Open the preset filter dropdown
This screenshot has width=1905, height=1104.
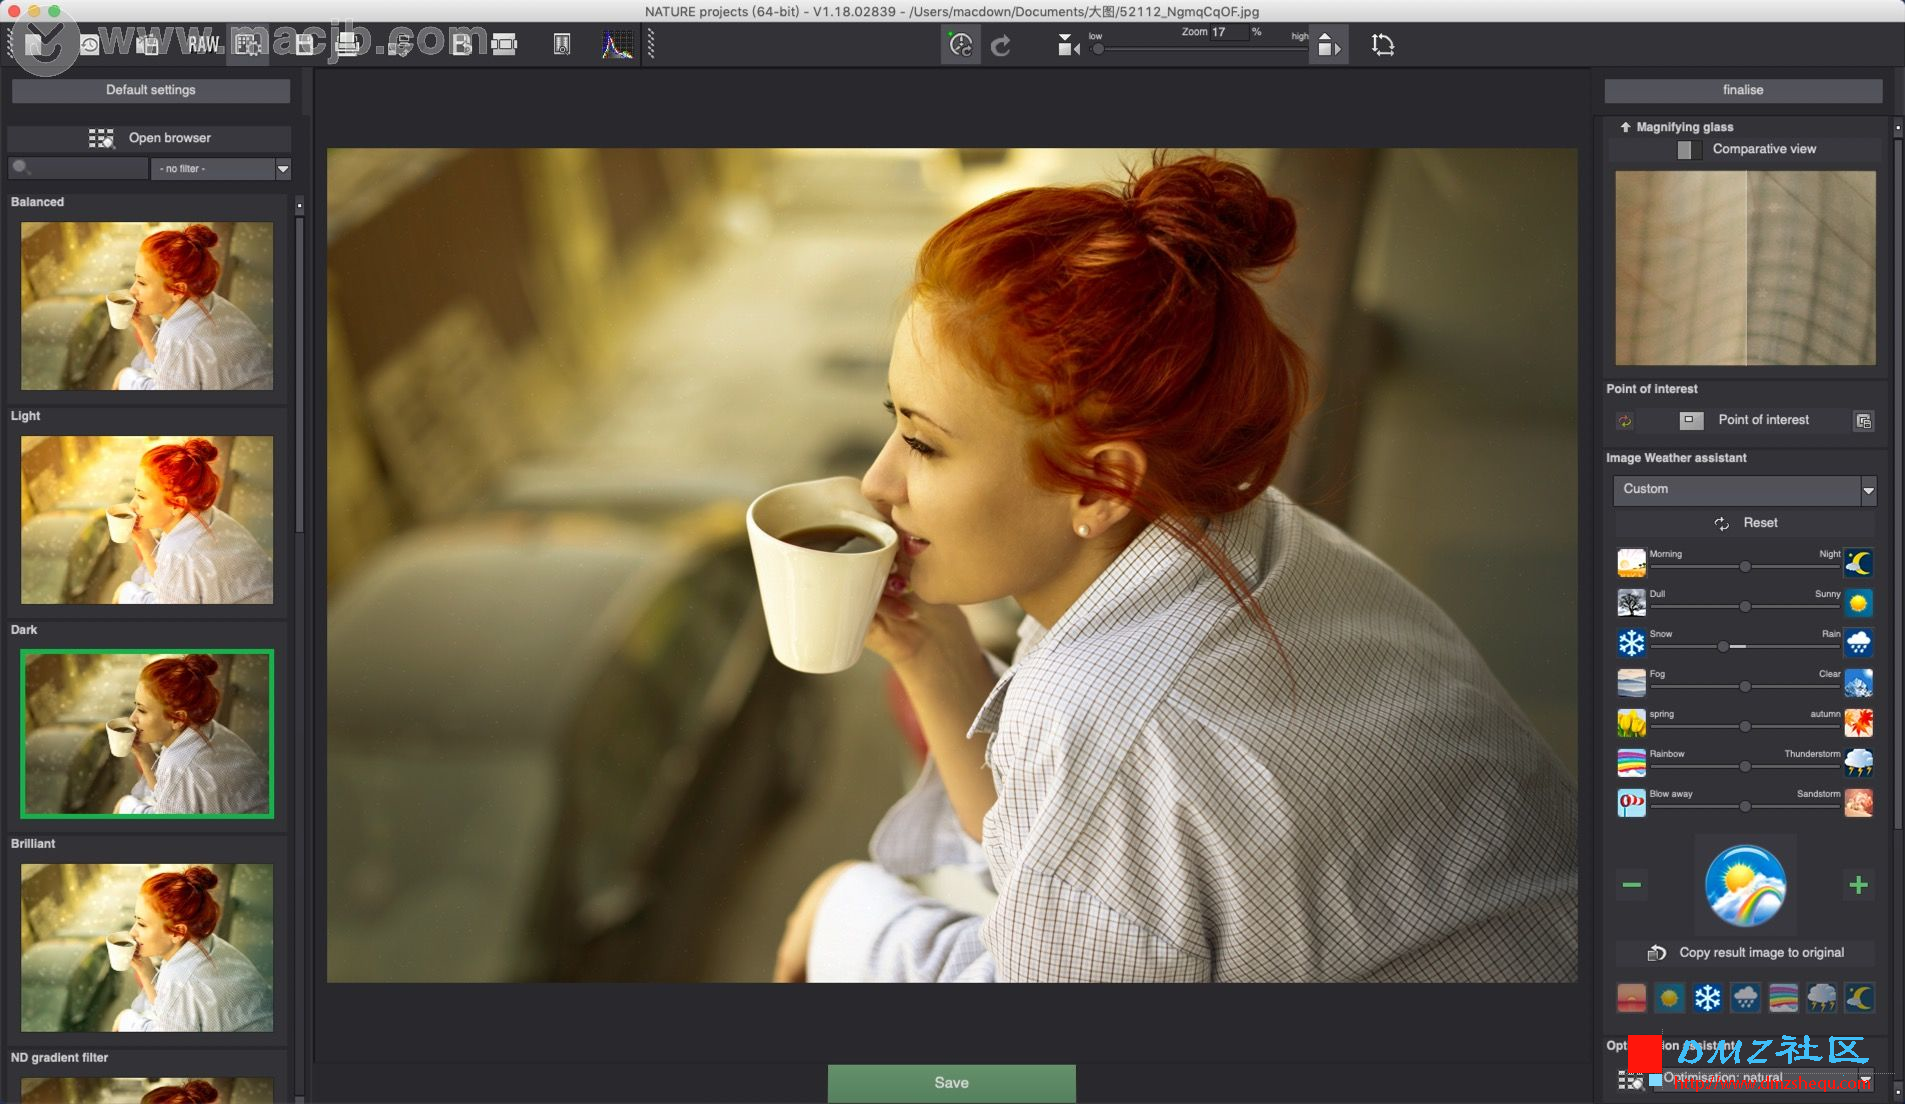click(220, 169)
